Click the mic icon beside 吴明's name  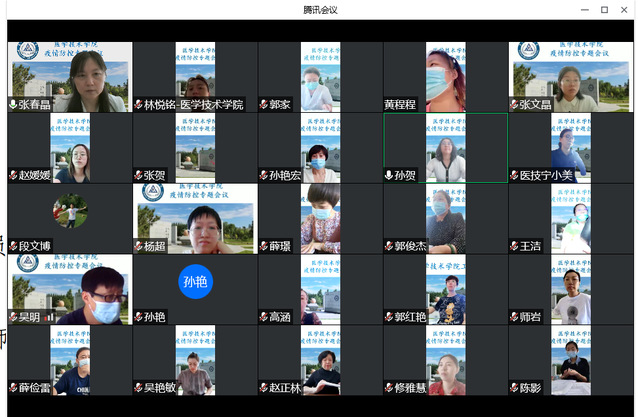[13, 317]
